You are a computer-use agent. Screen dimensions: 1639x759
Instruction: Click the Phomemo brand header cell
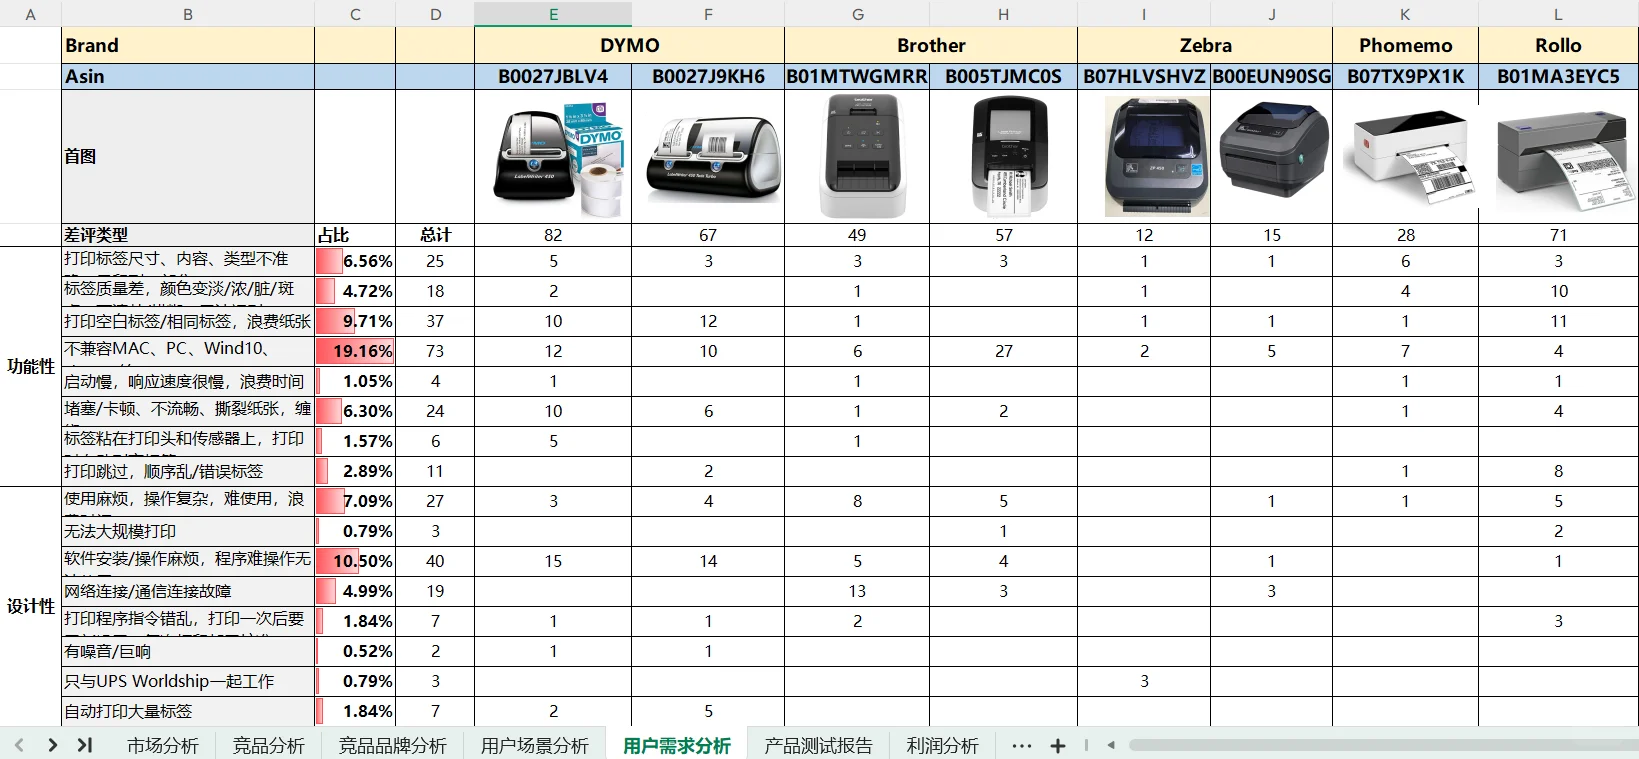1405,45
